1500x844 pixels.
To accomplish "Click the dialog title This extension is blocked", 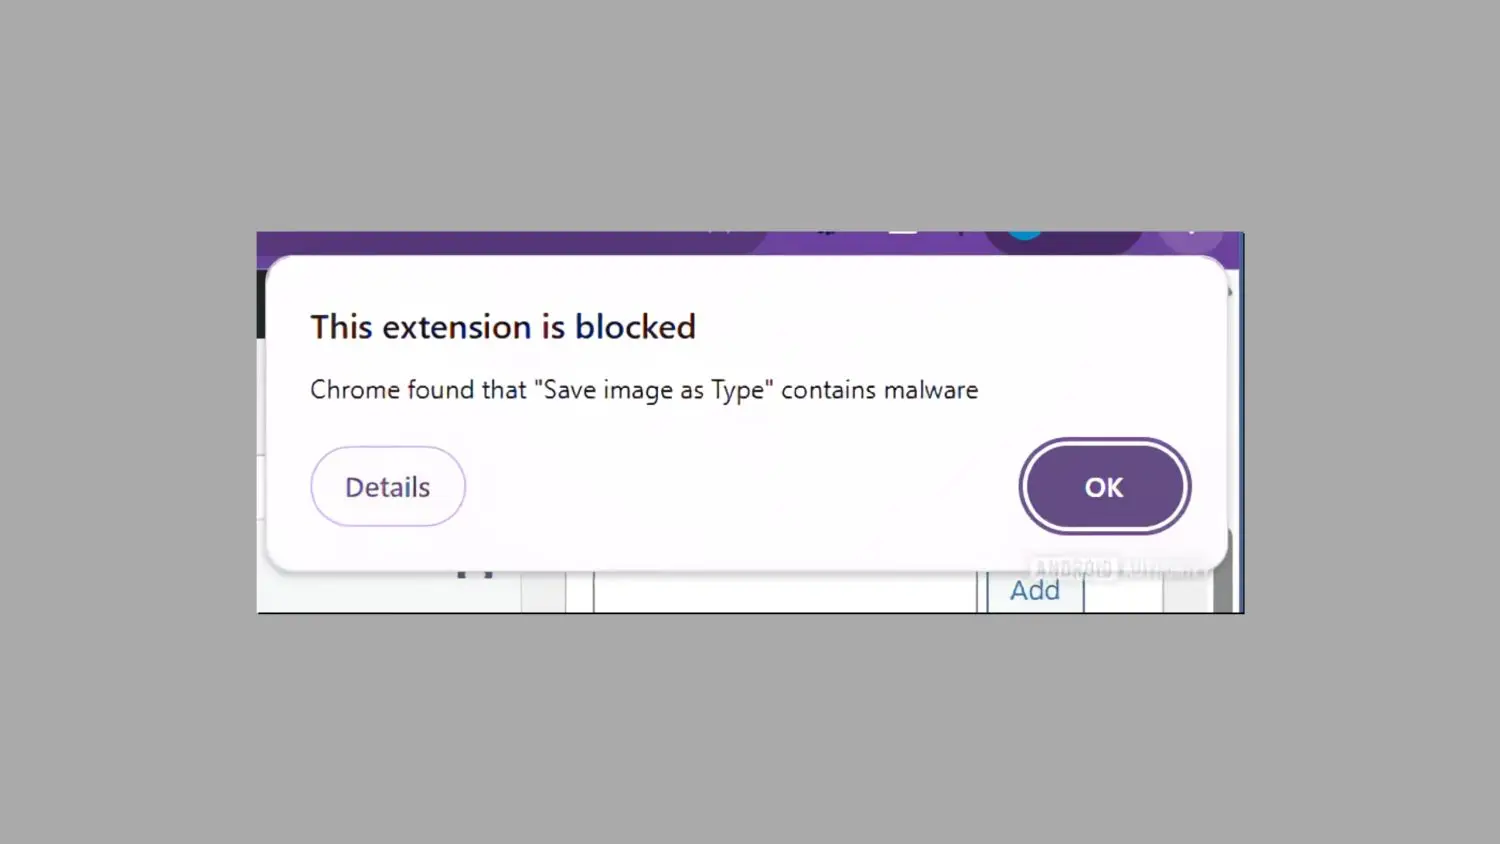I will coord(503,326).
